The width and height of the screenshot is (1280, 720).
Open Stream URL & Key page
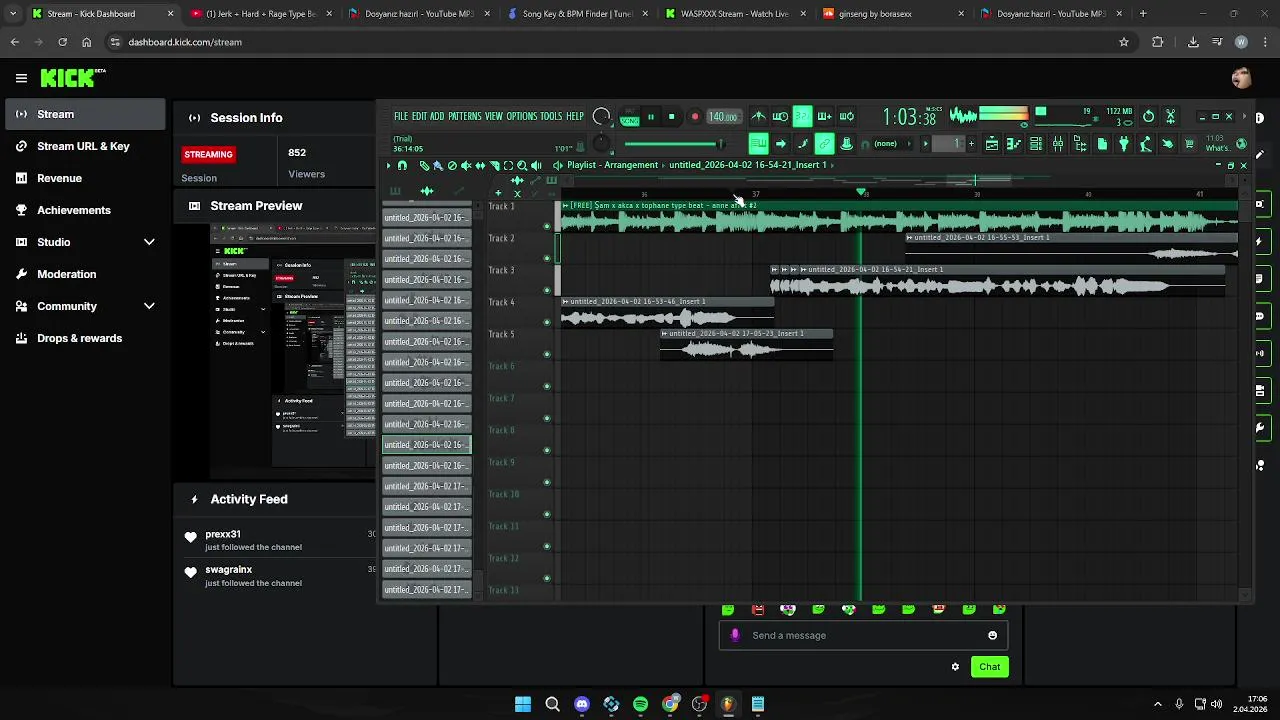[83, 146]
